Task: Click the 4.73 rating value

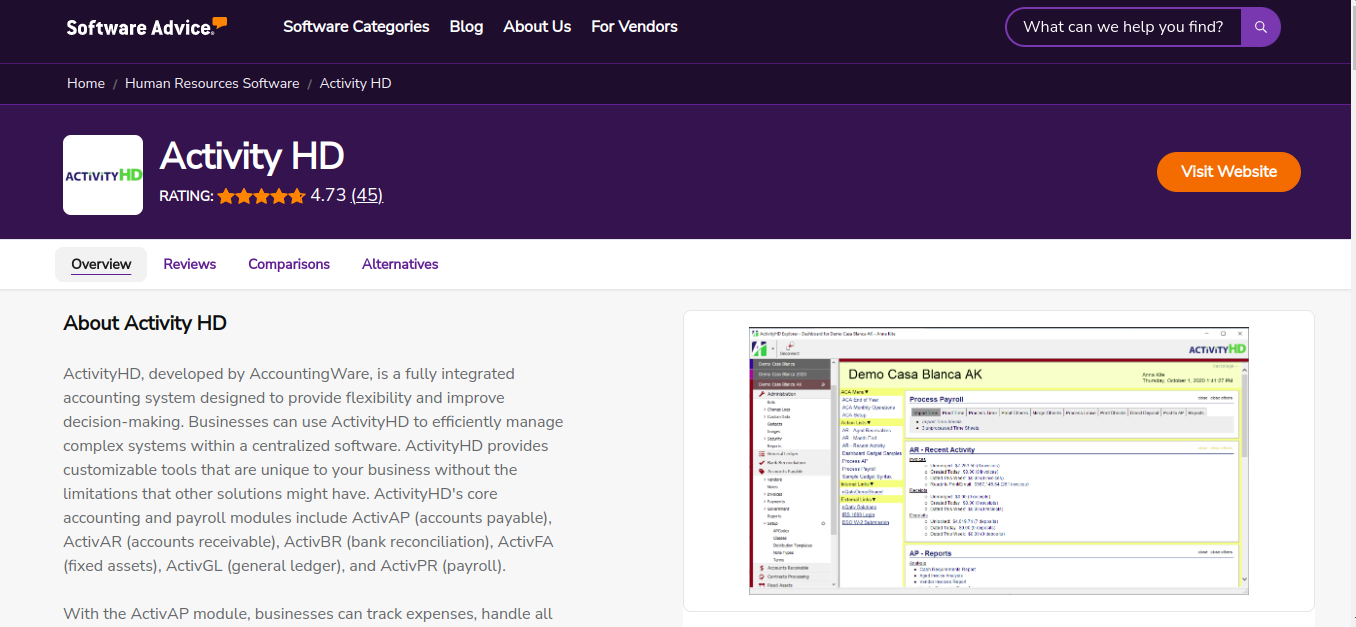Action: click(x=328, y=195)
